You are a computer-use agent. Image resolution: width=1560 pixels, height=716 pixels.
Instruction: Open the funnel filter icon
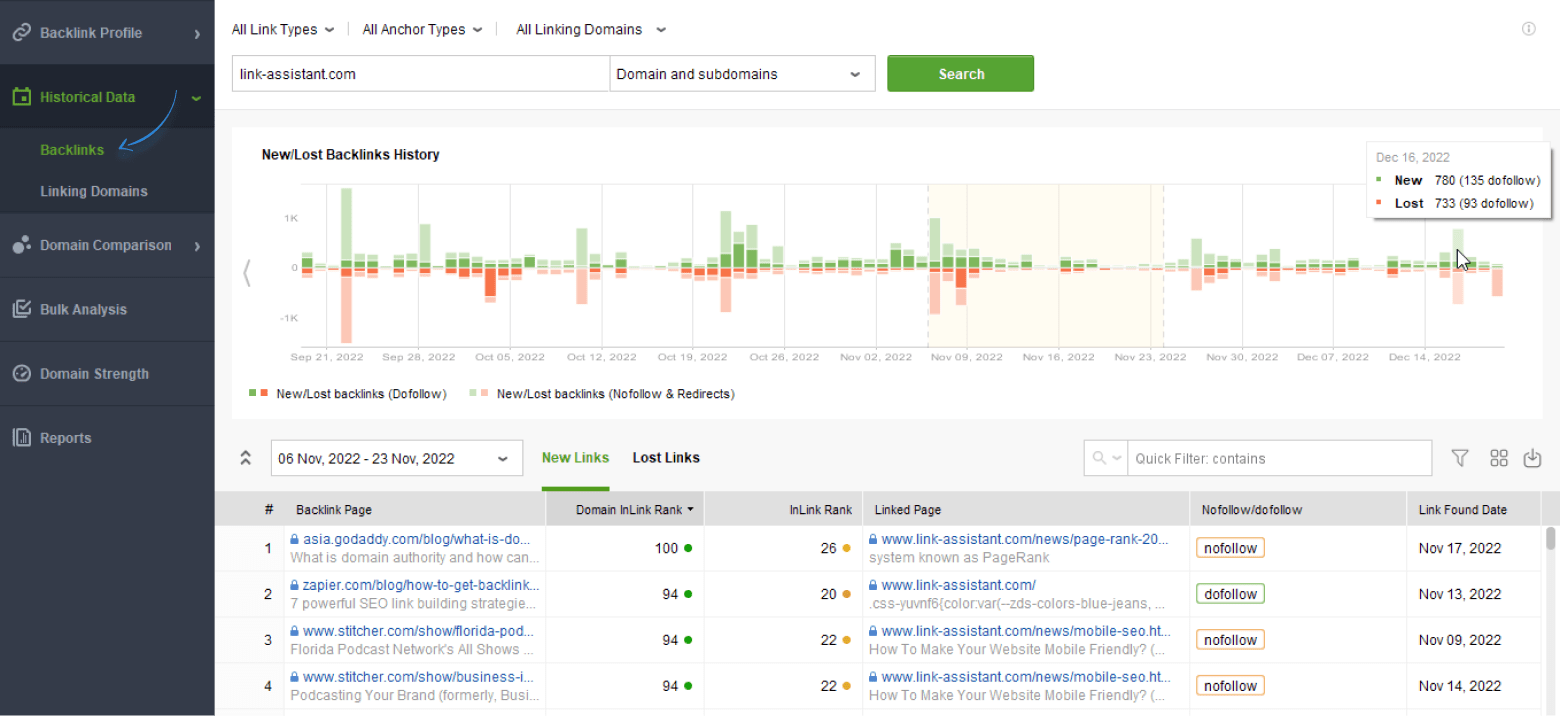pos(1460,458)
